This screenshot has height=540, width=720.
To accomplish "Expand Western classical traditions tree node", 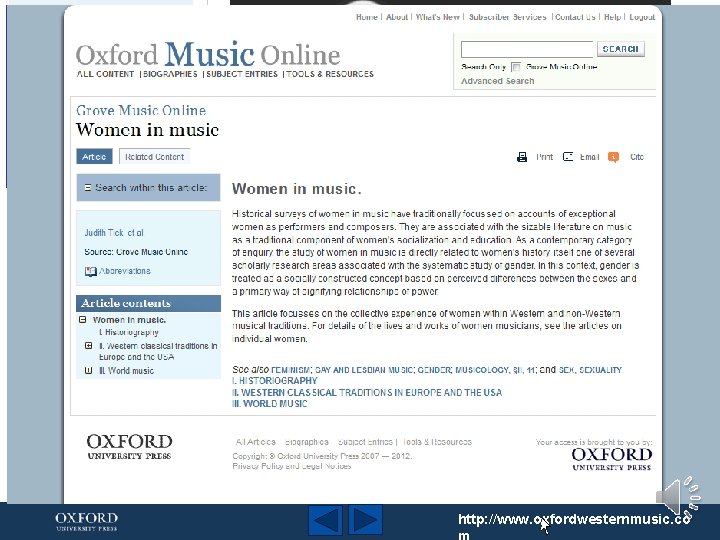I will pyautogui.click(x=89, y=345).
